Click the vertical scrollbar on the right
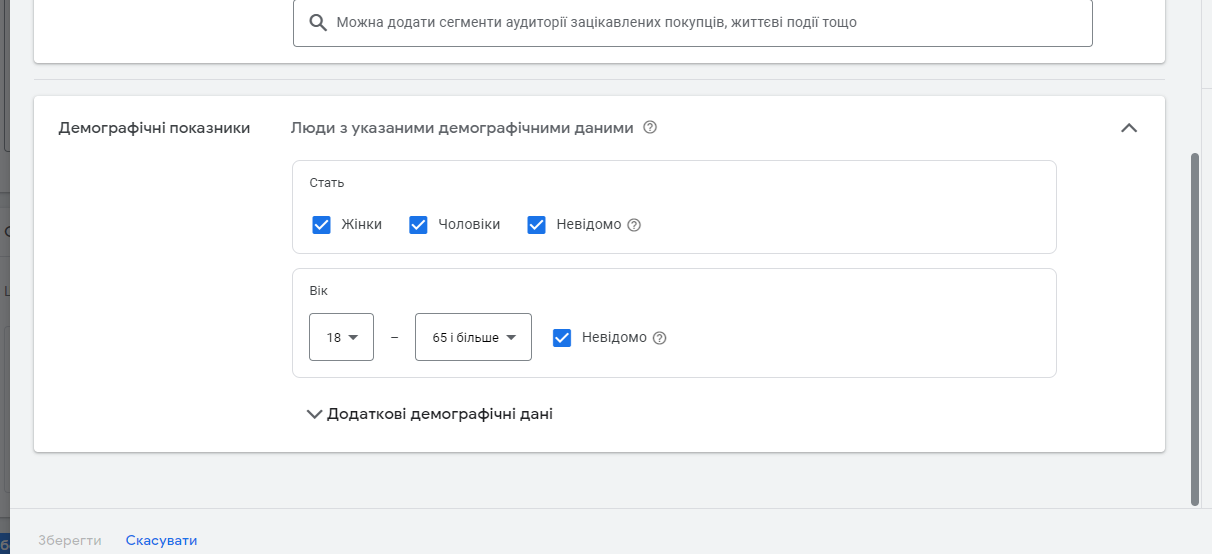1212x554 pixels. [1195, 330]
